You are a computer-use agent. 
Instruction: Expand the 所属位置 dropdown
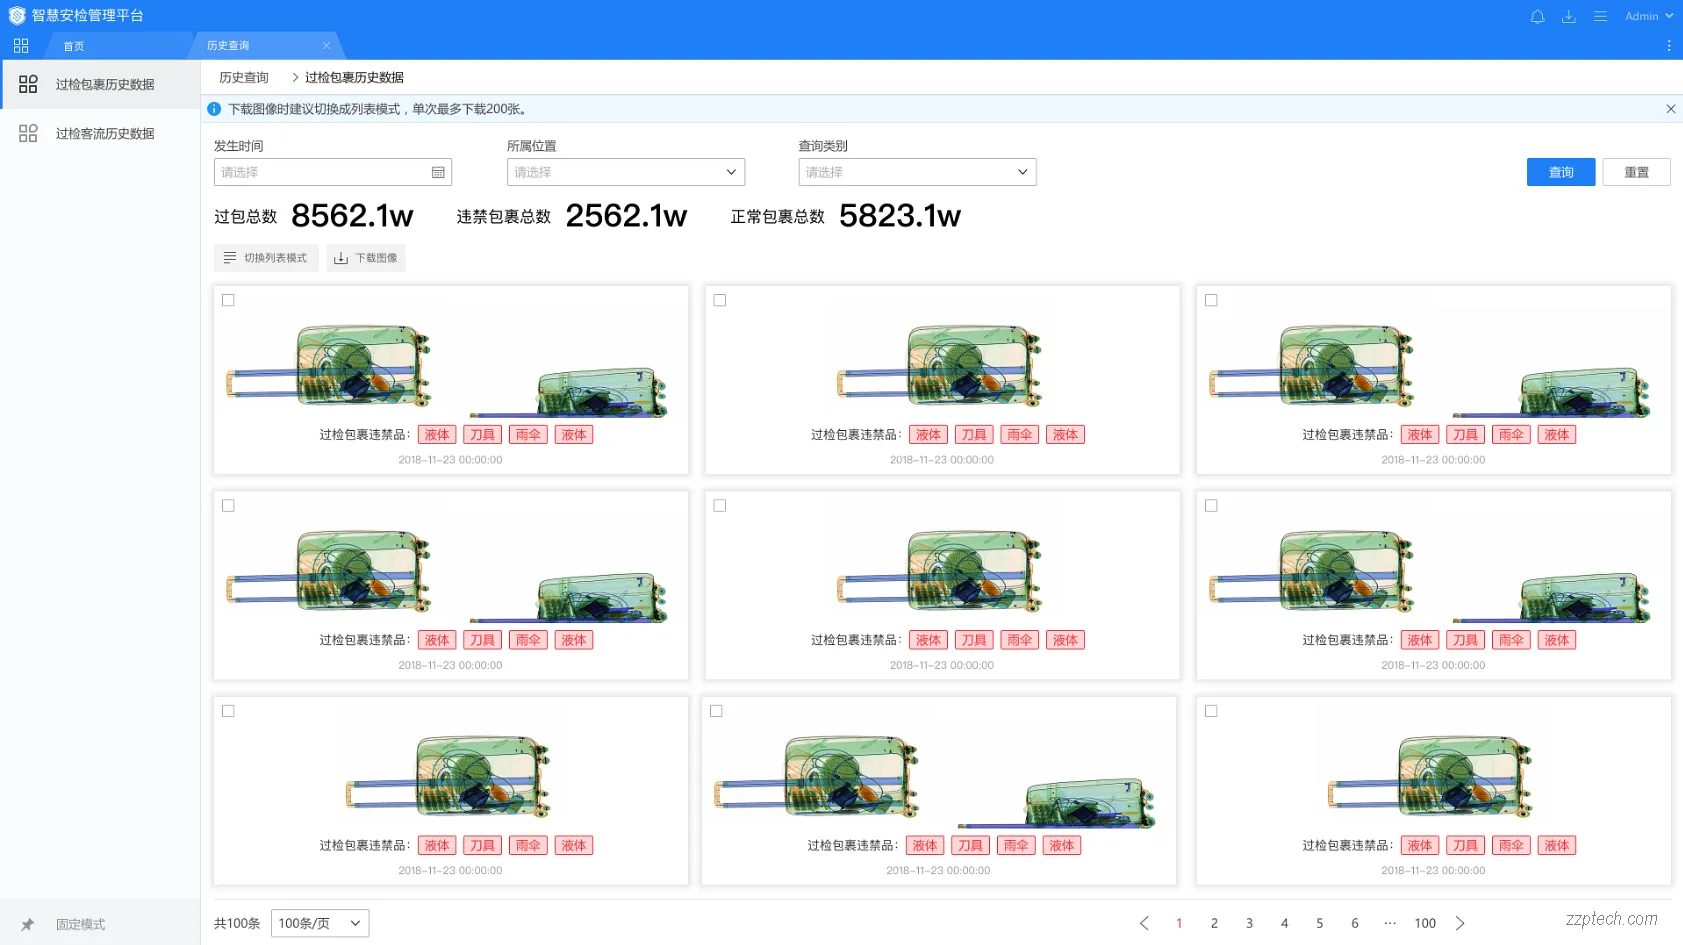625,172
